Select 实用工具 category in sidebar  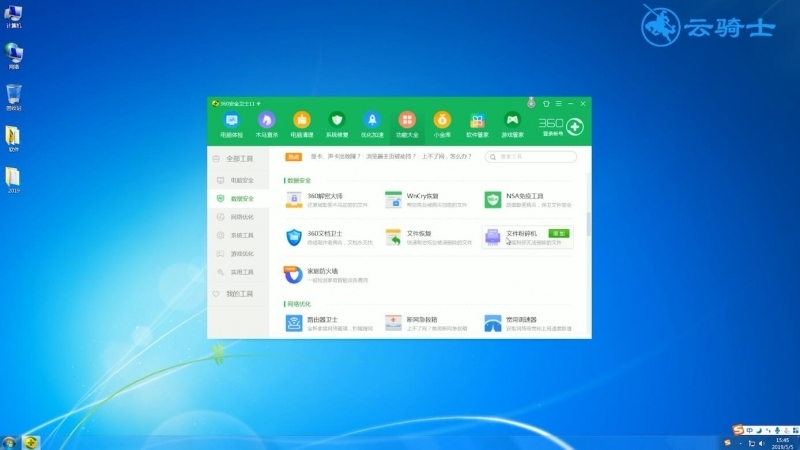[x=238, y=272]
